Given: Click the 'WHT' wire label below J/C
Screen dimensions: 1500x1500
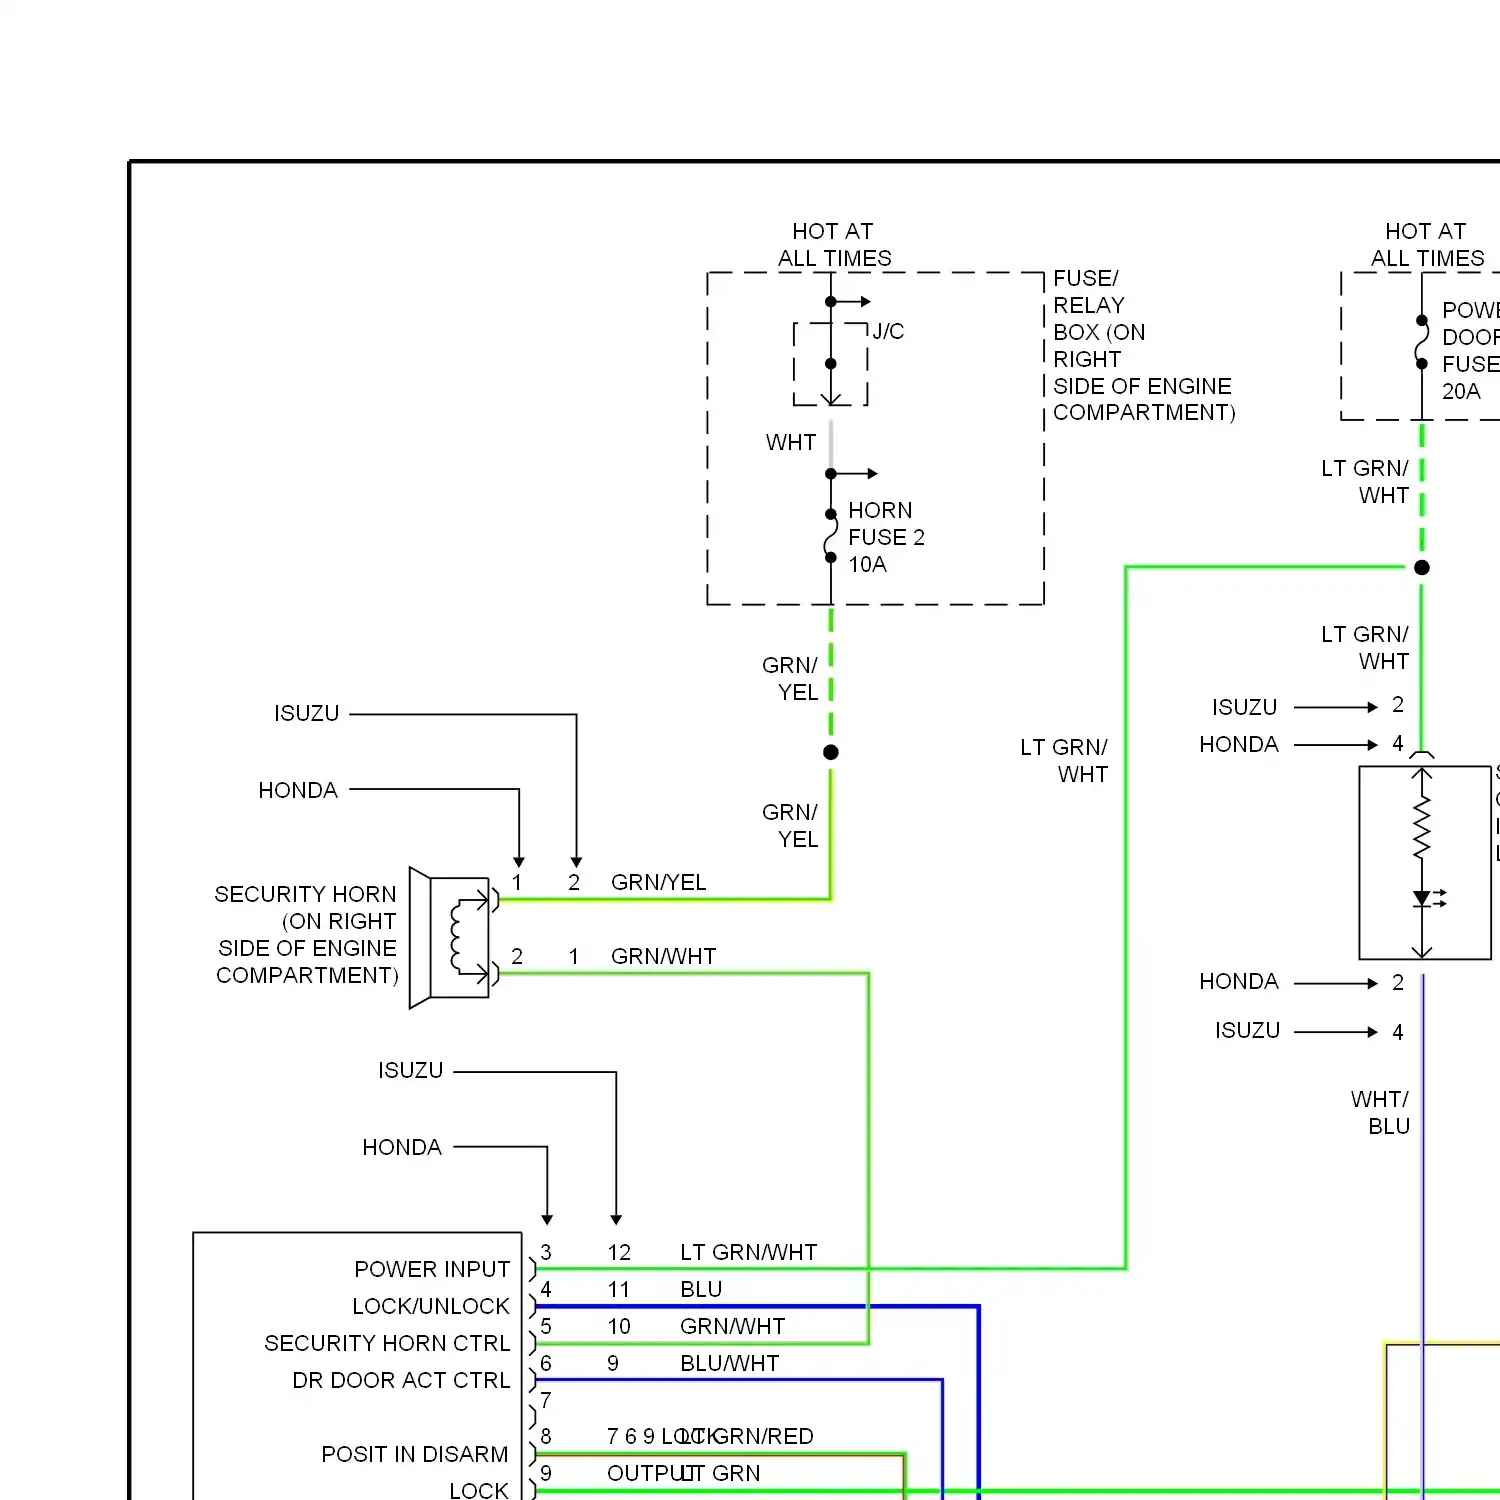Looking at the screenshot, I should click(x=790, y=442).
